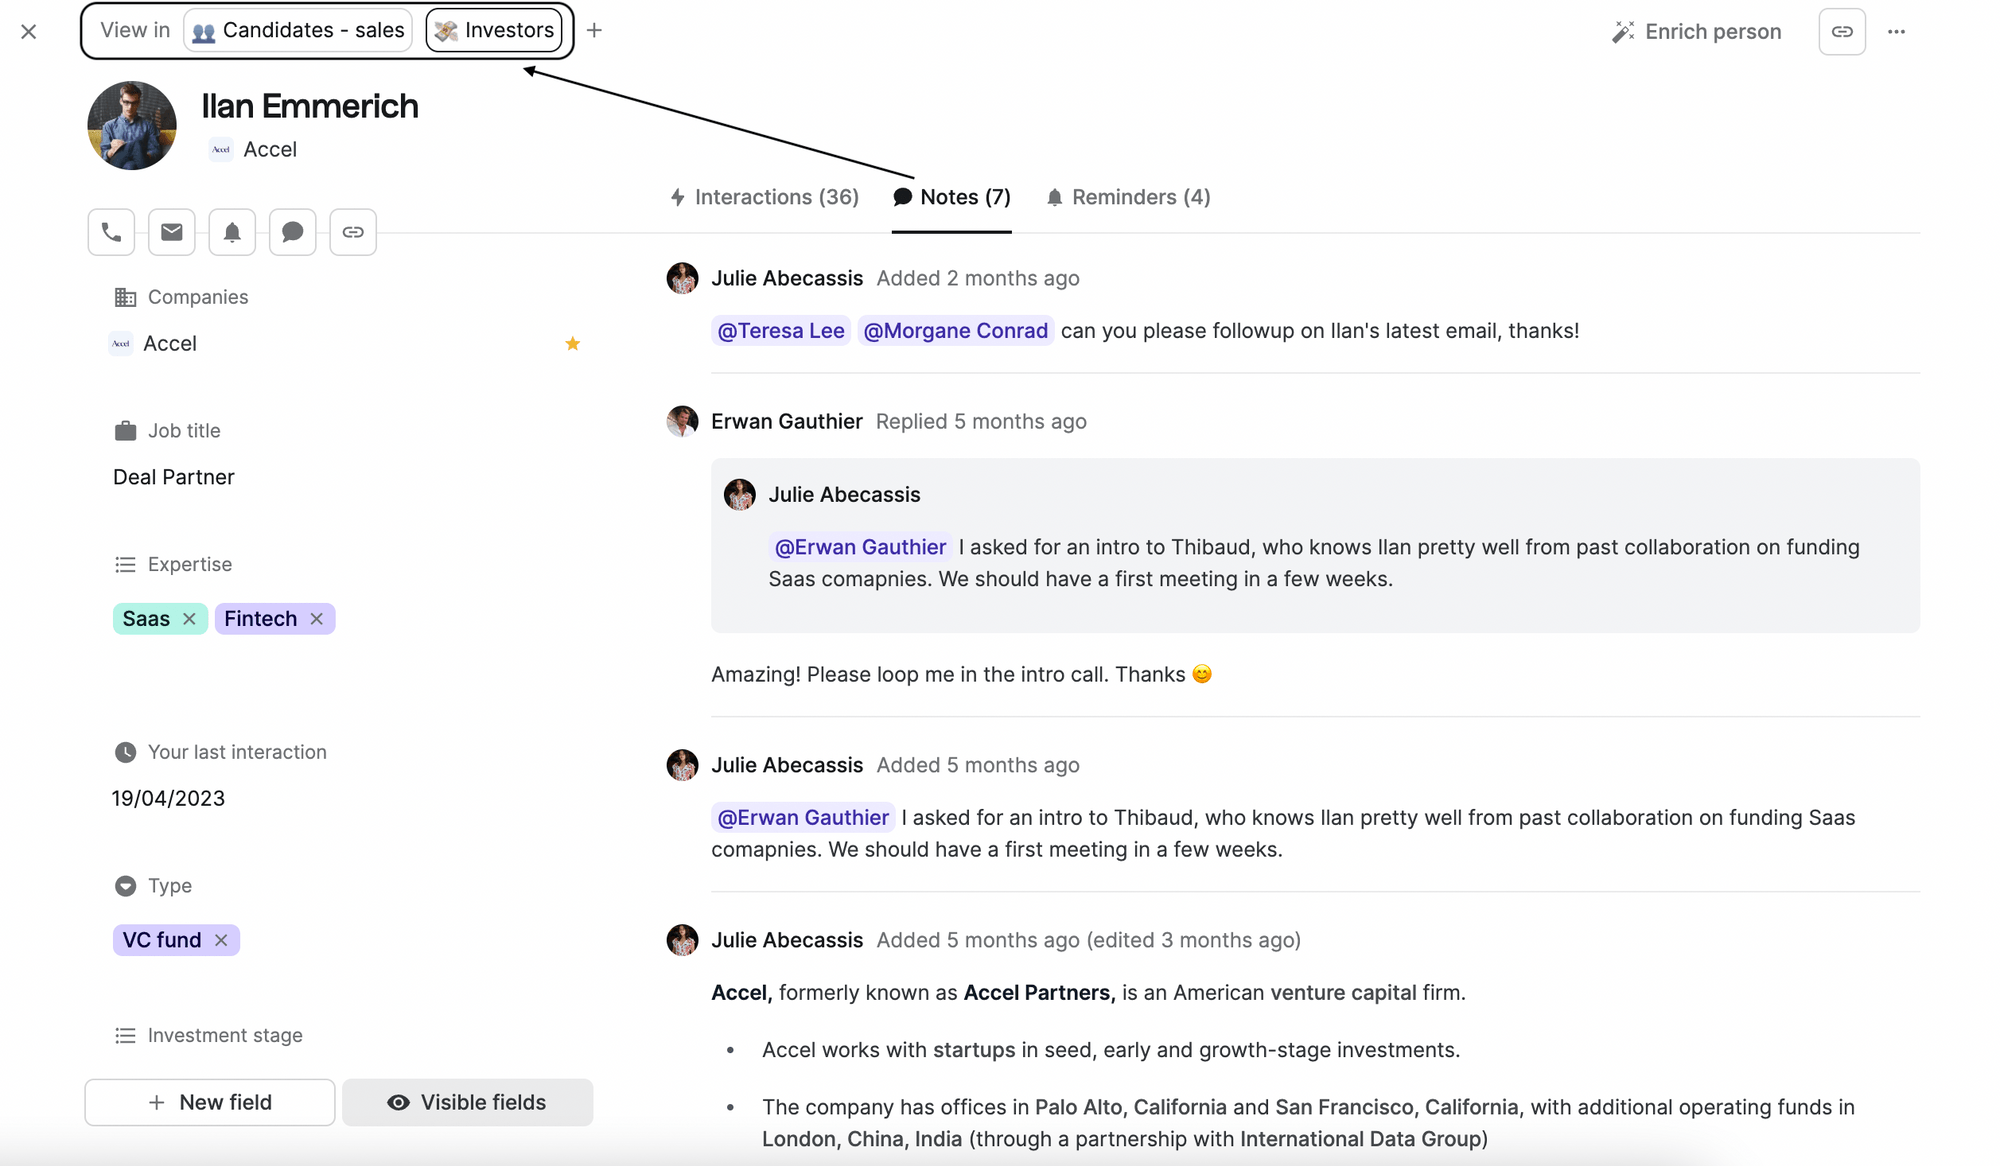Remove the Saas expertise tag
This screenshot has height=1166, width=2000.
[x=189, y=618]
